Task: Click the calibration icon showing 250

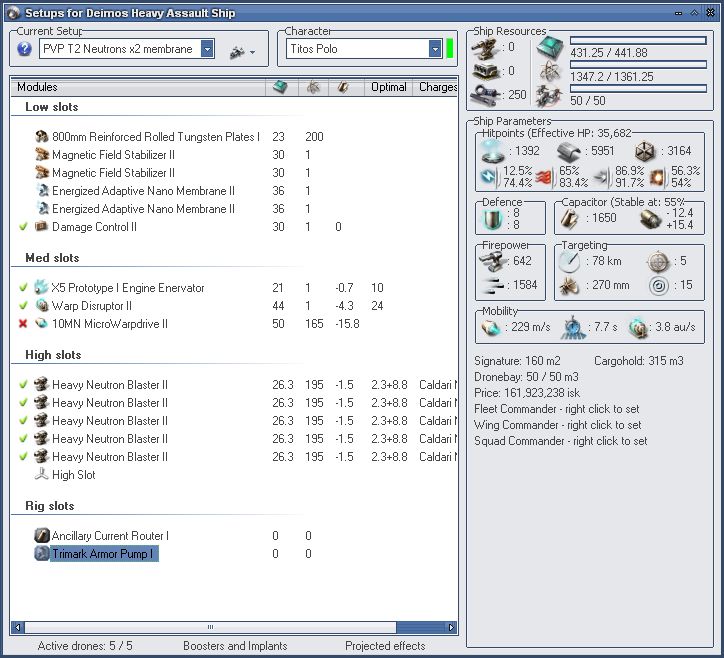Action: click(x=486, y=95)
